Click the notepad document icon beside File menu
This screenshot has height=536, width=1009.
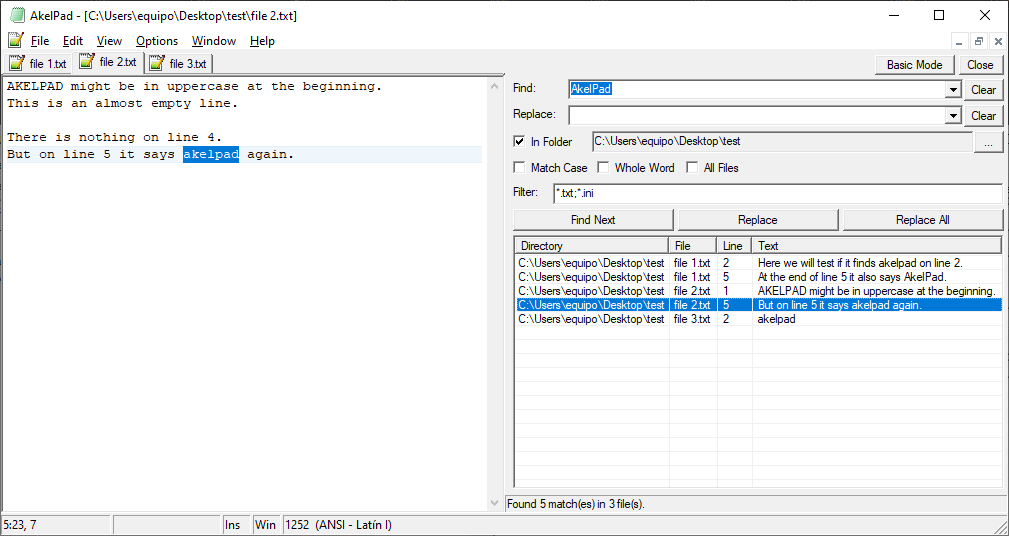coord(16,40)
